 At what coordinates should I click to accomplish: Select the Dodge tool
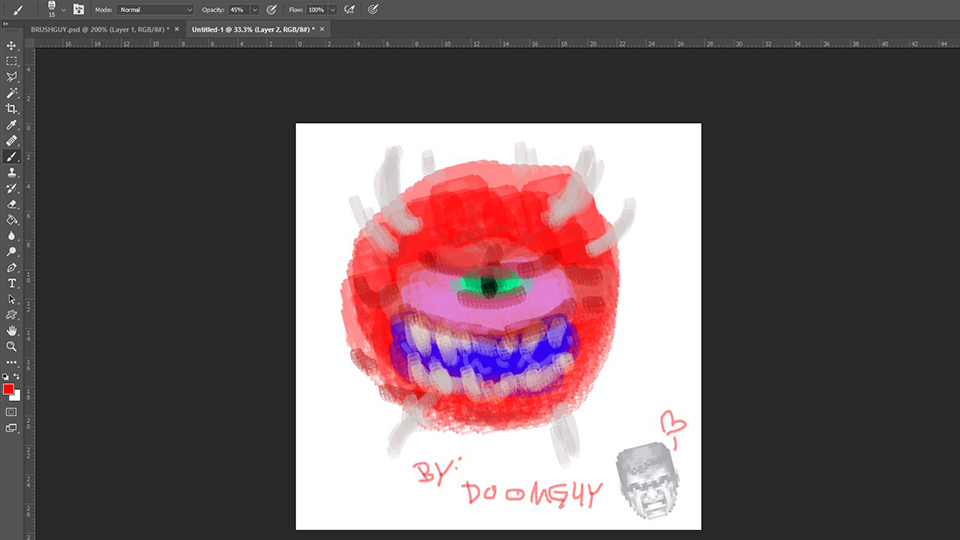(x=11, y=252)
